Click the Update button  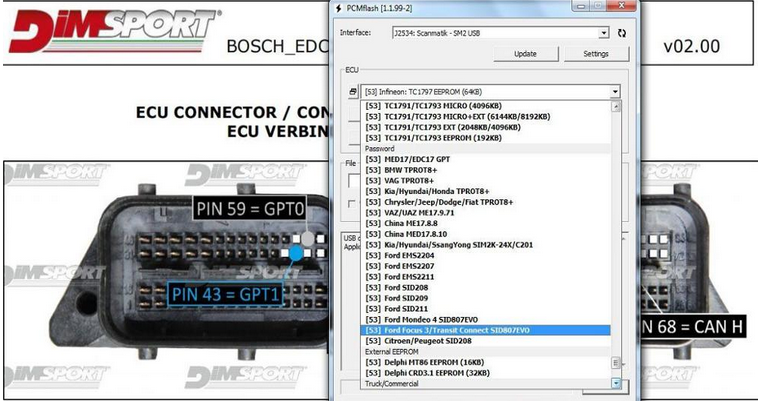(526, 54)
